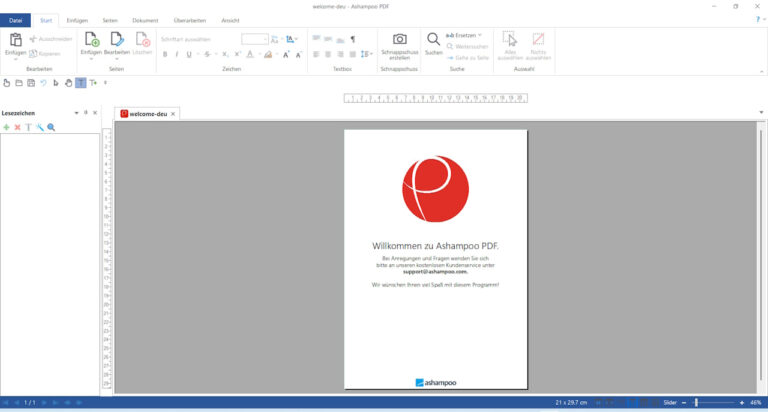Close the welcome-deu document tab

[x=173, y=114]
